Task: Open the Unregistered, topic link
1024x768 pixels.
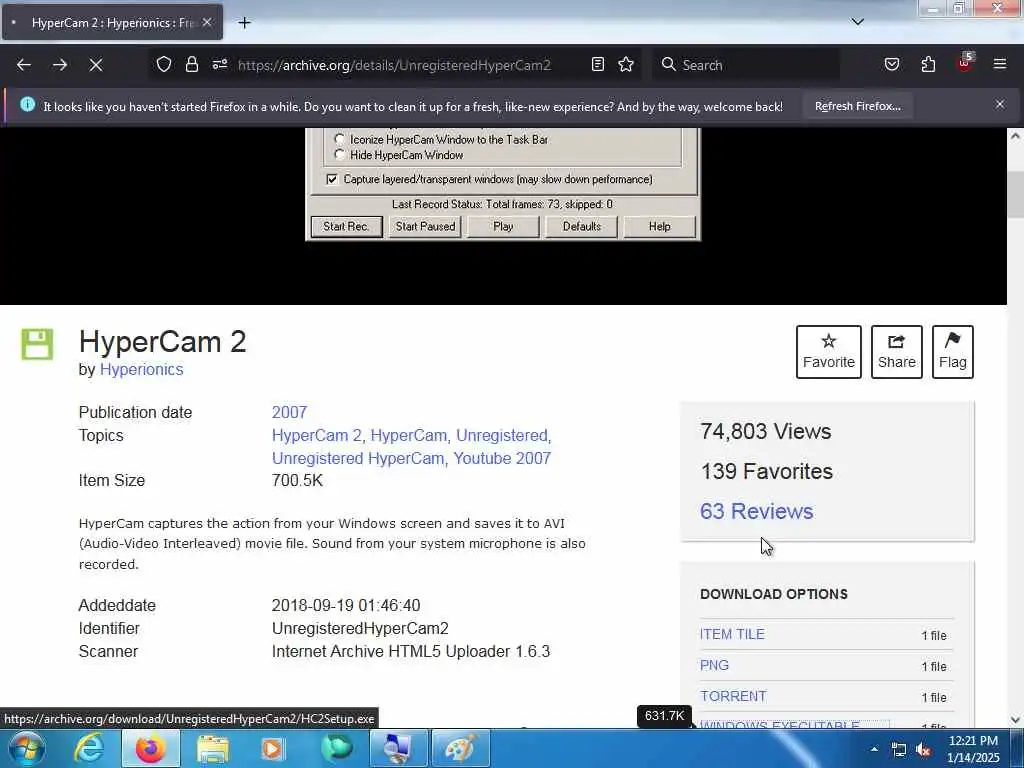Action: tap(504, 436)
